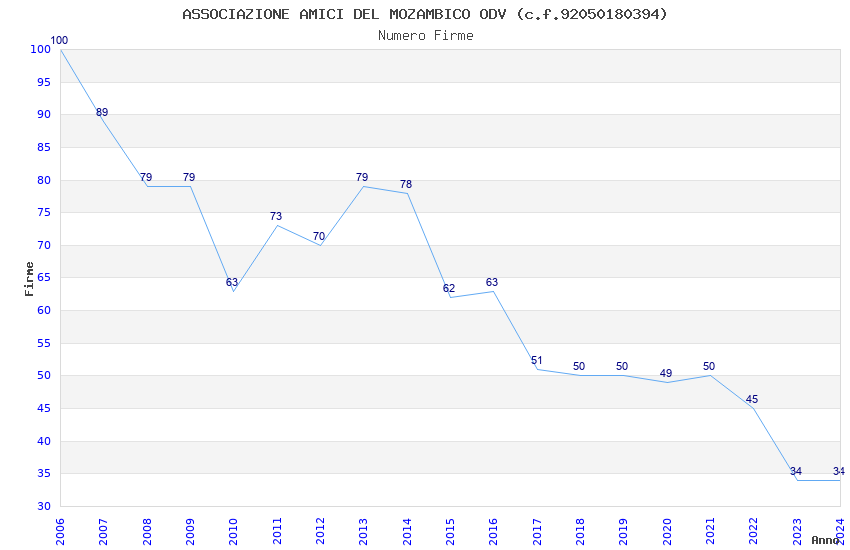850x550 pixels.
Task: Select data point label 45 for 2022
Action: [x=752, y=399]
